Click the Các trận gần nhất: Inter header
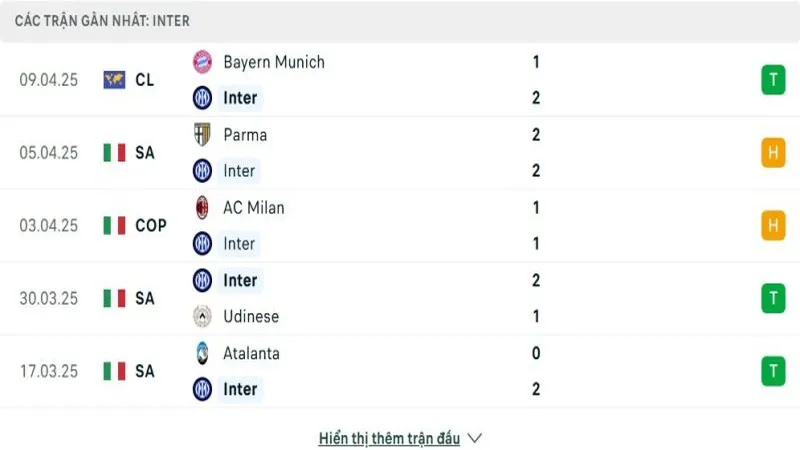The width and height of the screenshot is (800, 450). click(102, 21)
